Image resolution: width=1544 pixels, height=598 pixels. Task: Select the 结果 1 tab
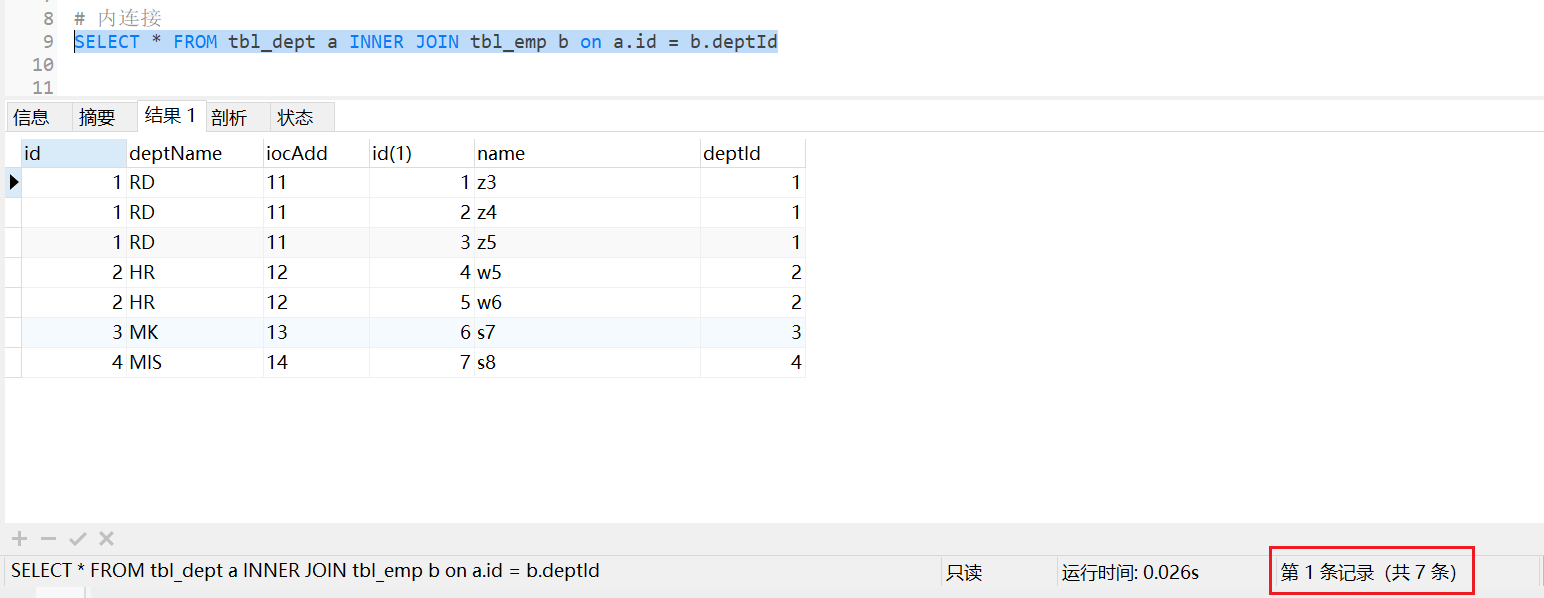(170, 115)
